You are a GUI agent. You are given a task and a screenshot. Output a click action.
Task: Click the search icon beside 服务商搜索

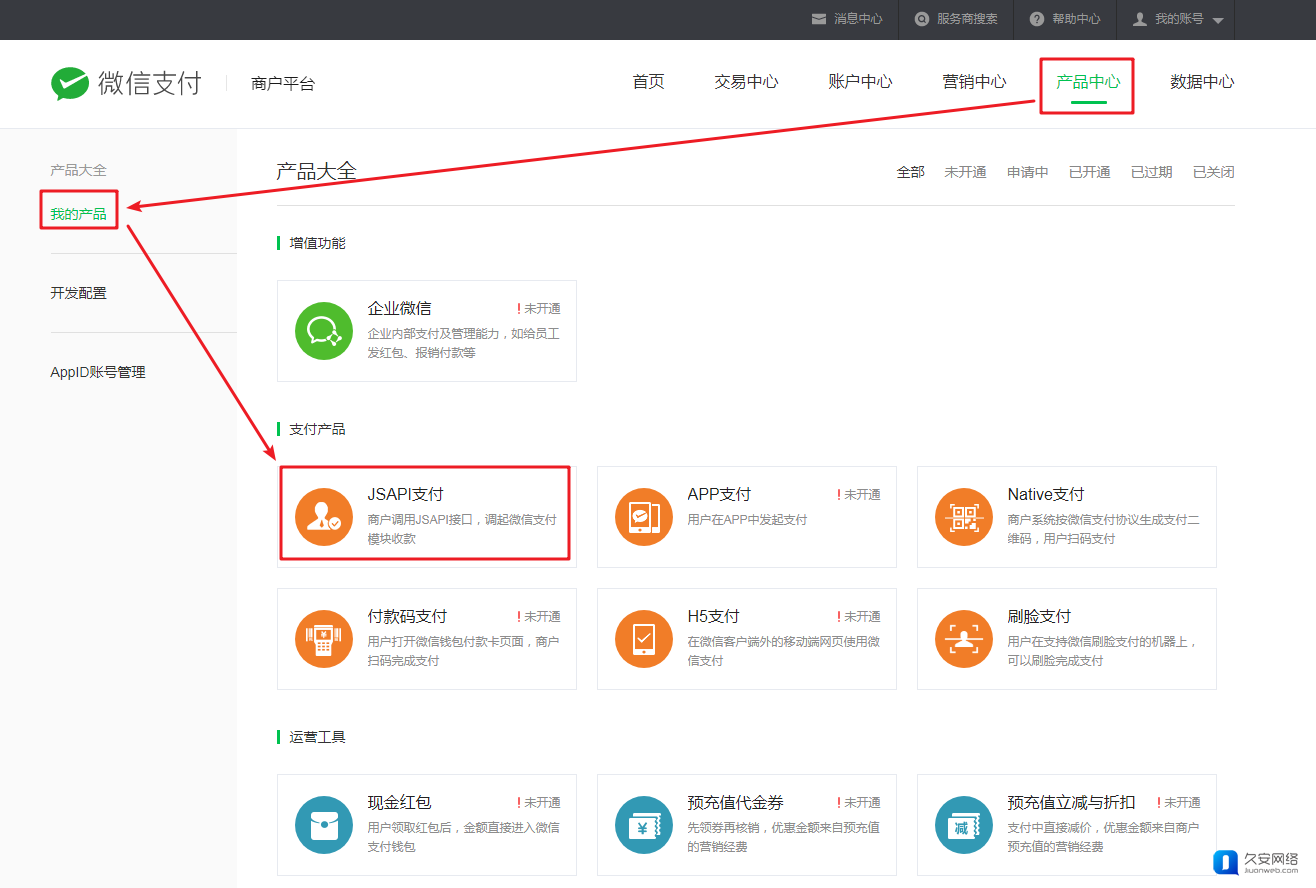[x=922, y=19]
